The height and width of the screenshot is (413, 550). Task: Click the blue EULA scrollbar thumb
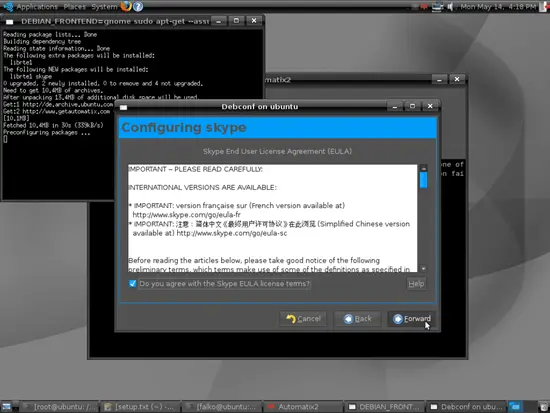tap(423, 180)
